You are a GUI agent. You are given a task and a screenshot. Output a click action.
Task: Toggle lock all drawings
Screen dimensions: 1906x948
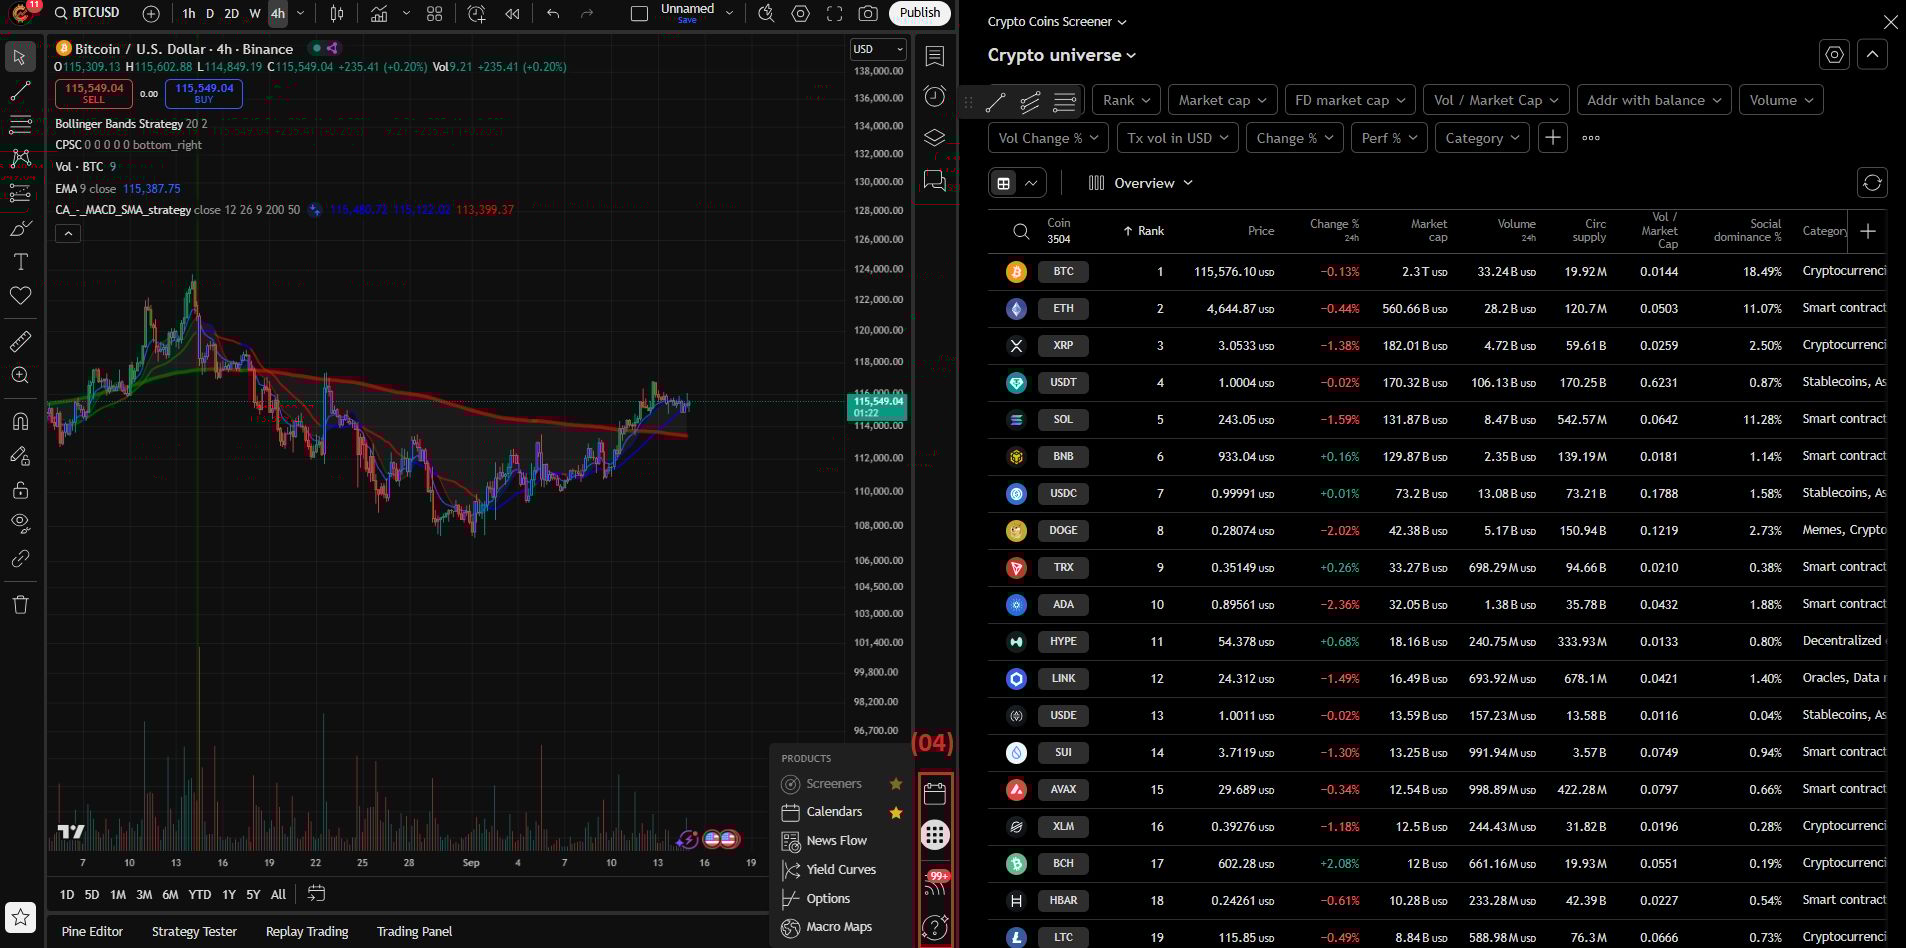coord(19,490)
